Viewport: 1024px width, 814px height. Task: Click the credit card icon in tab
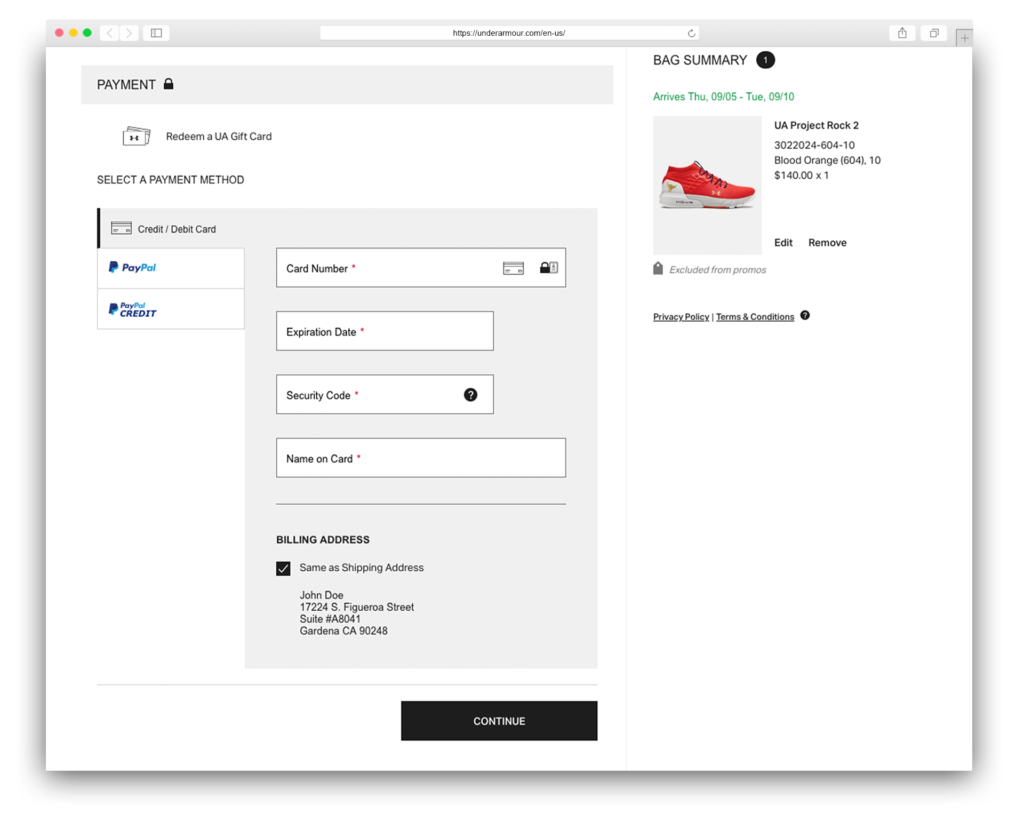pos(121,228)
